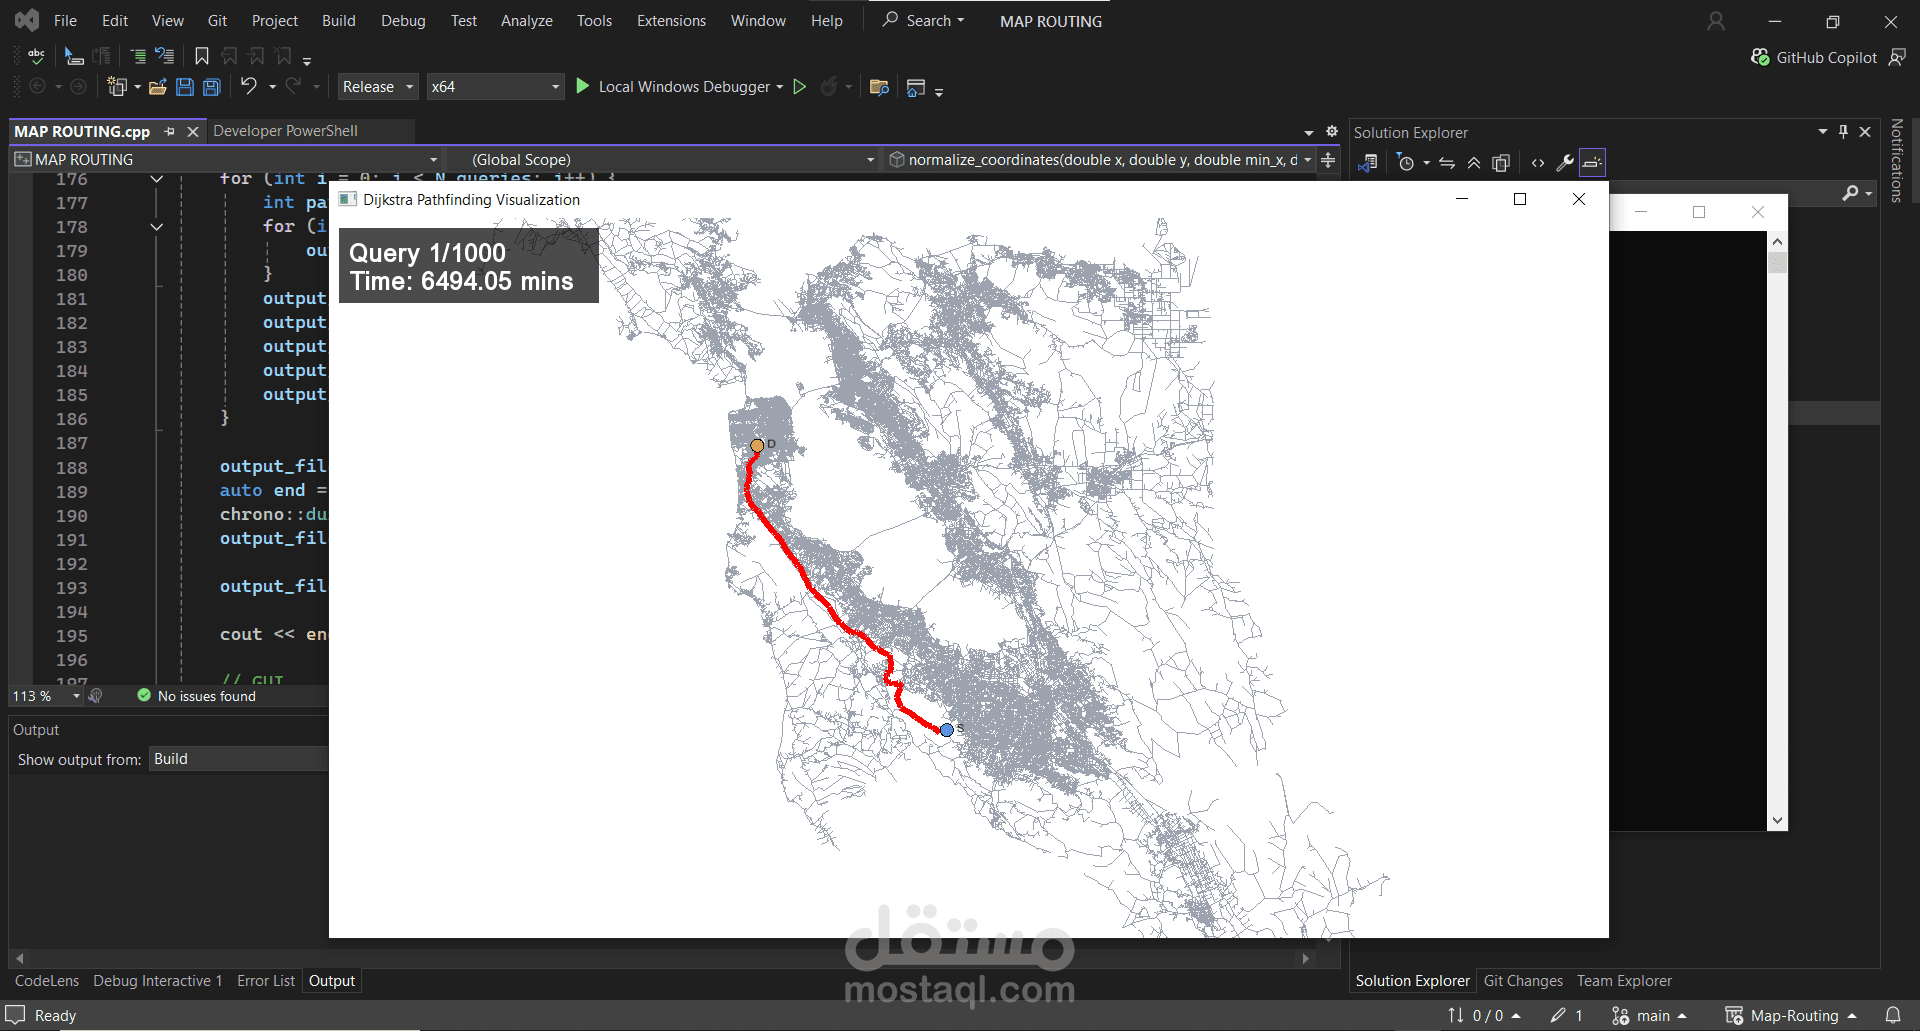Viewport: 1920px width, 1031px height.
Task: Open the Notifications side tab
Action: click(x=1896, y=160)
